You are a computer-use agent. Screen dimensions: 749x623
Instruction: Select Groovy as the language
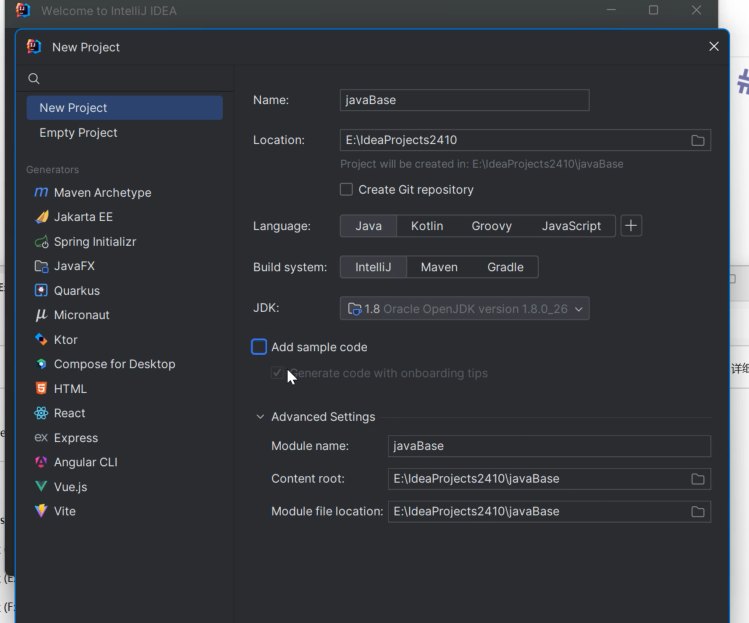[x=492, y=226]
